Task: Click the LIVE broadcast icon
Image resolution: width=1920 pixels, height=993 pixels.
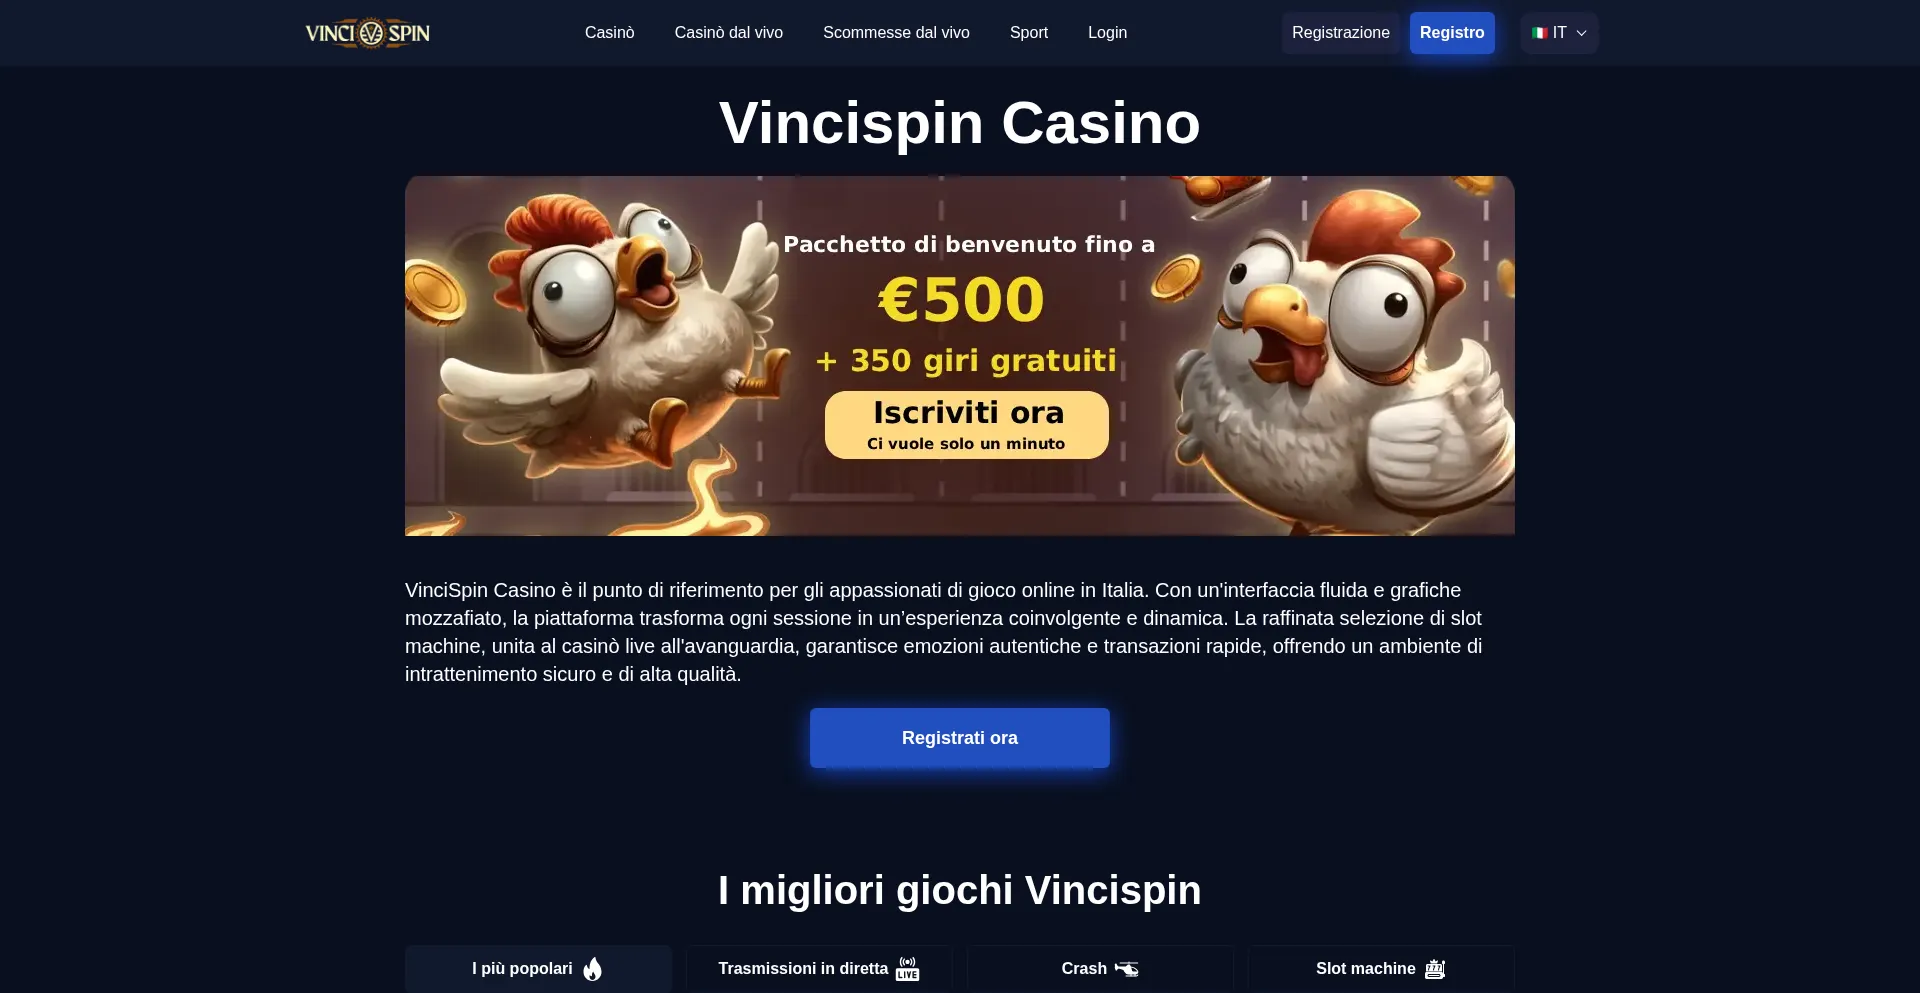Action: 907,969
